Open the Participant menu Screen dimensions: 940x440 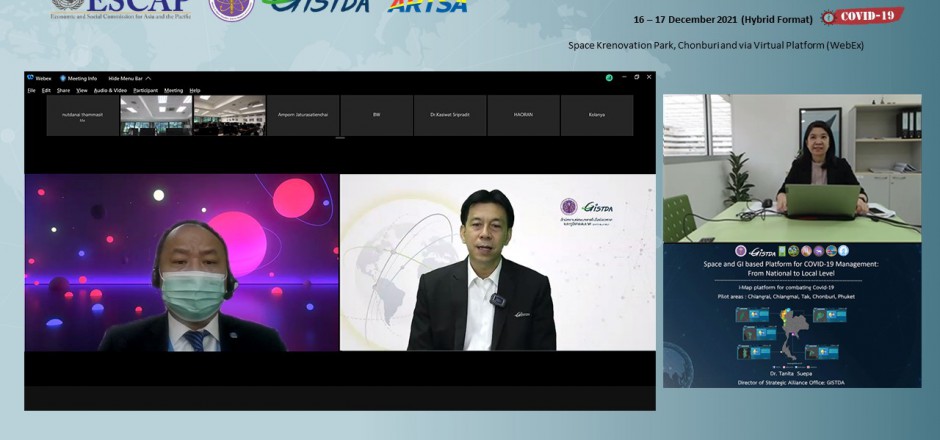[145, 90]
